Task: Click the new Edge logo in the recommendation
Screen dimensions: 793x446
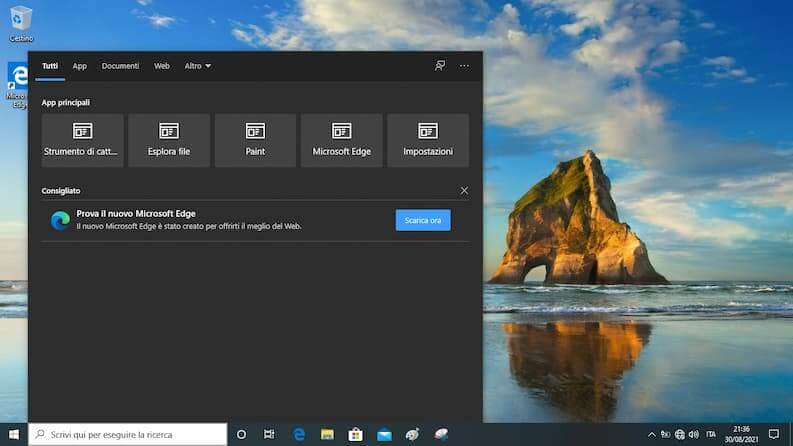Action: [x=60, y=220]
